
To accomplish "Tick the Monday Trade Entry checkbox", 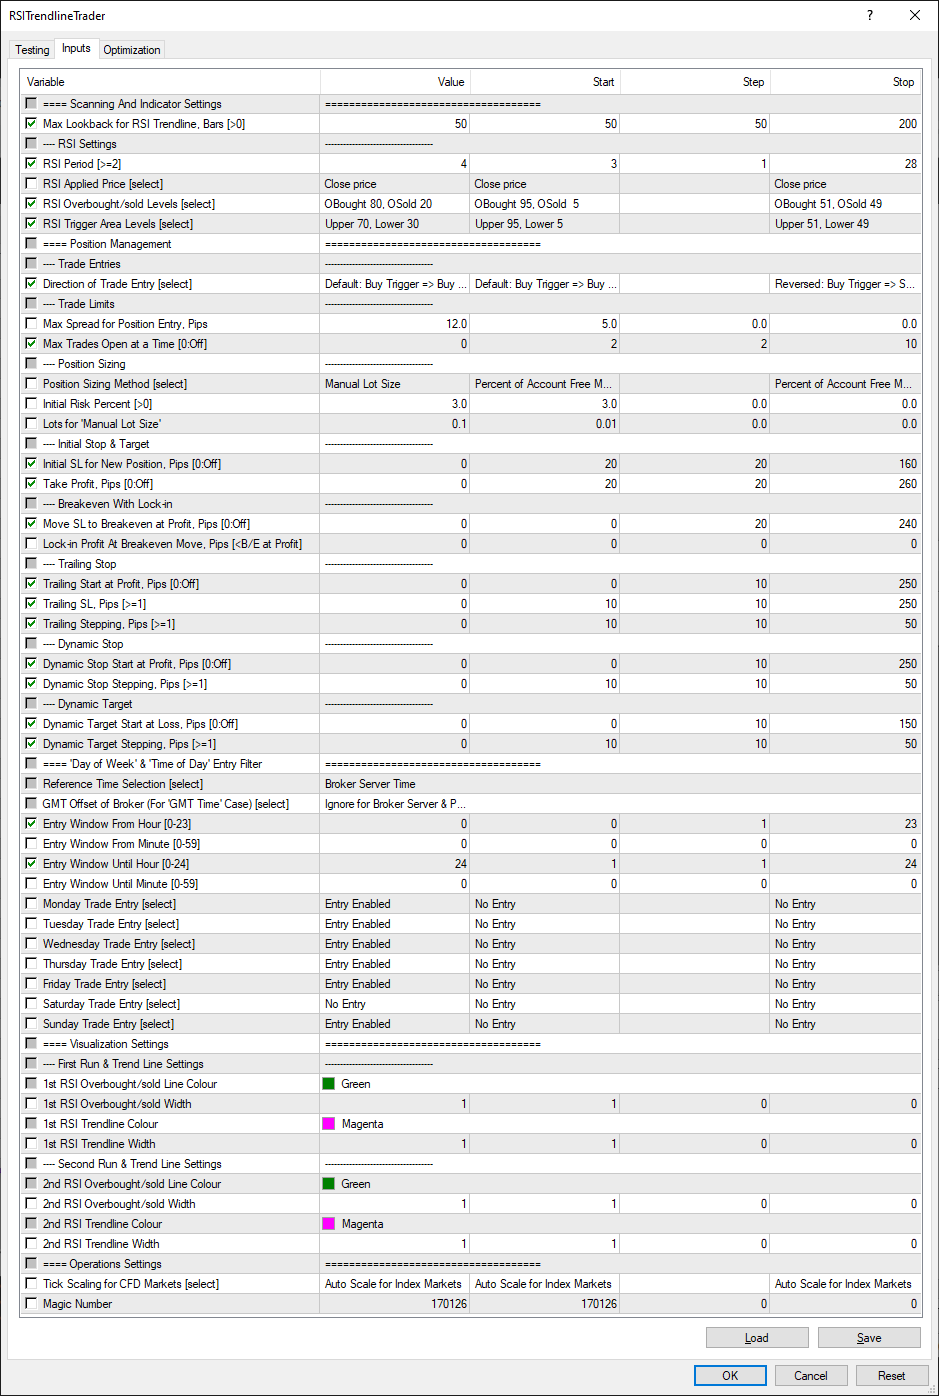I will coord(32,904).
